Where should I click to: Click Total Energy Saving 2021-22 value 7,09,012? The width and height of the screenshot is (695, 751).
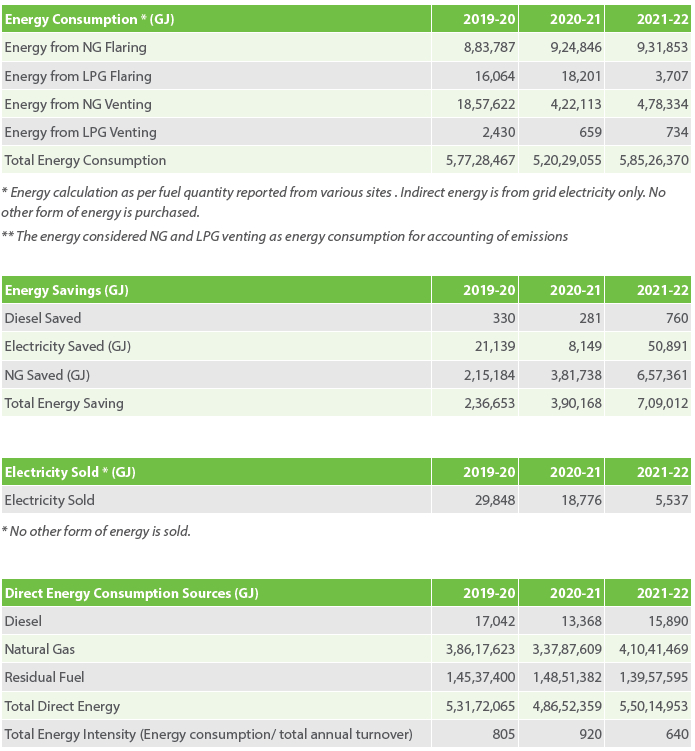(662, 403)
